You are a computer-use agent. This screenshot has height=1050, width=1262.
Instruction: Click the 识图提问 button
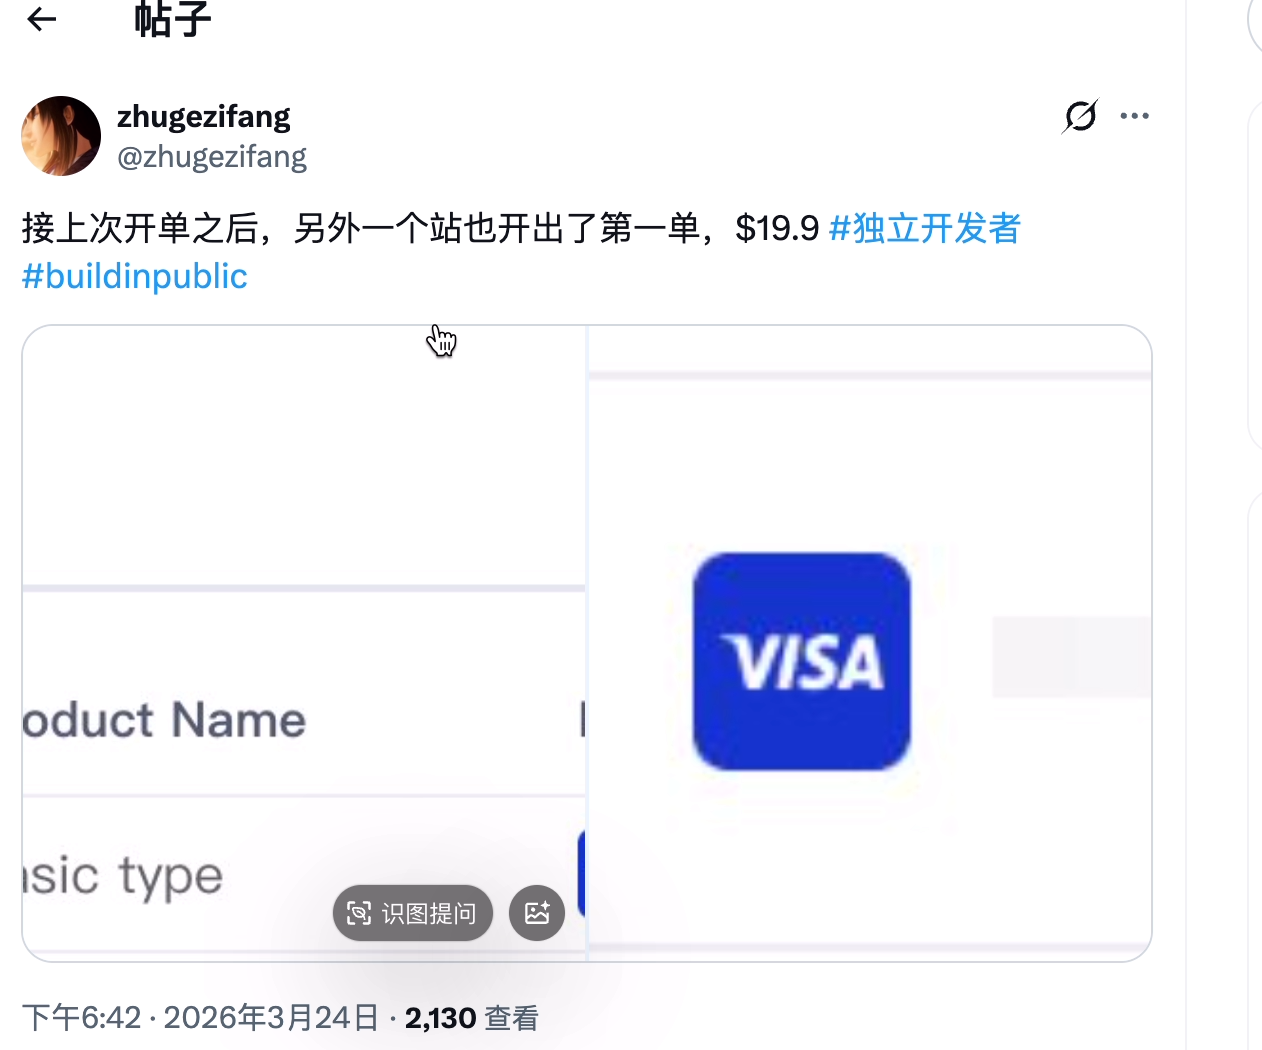(413, 913)
